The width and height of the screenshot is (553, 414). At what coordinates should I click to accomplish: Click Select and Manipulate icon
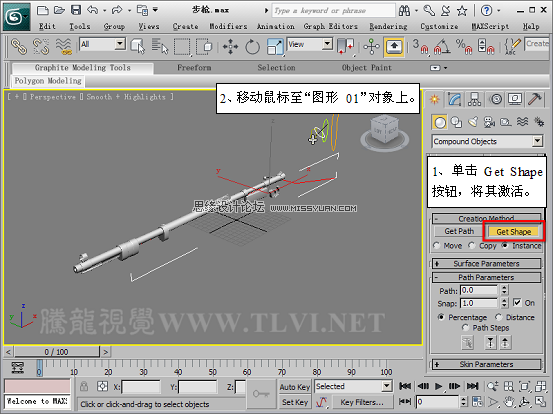tap(371, 47)
